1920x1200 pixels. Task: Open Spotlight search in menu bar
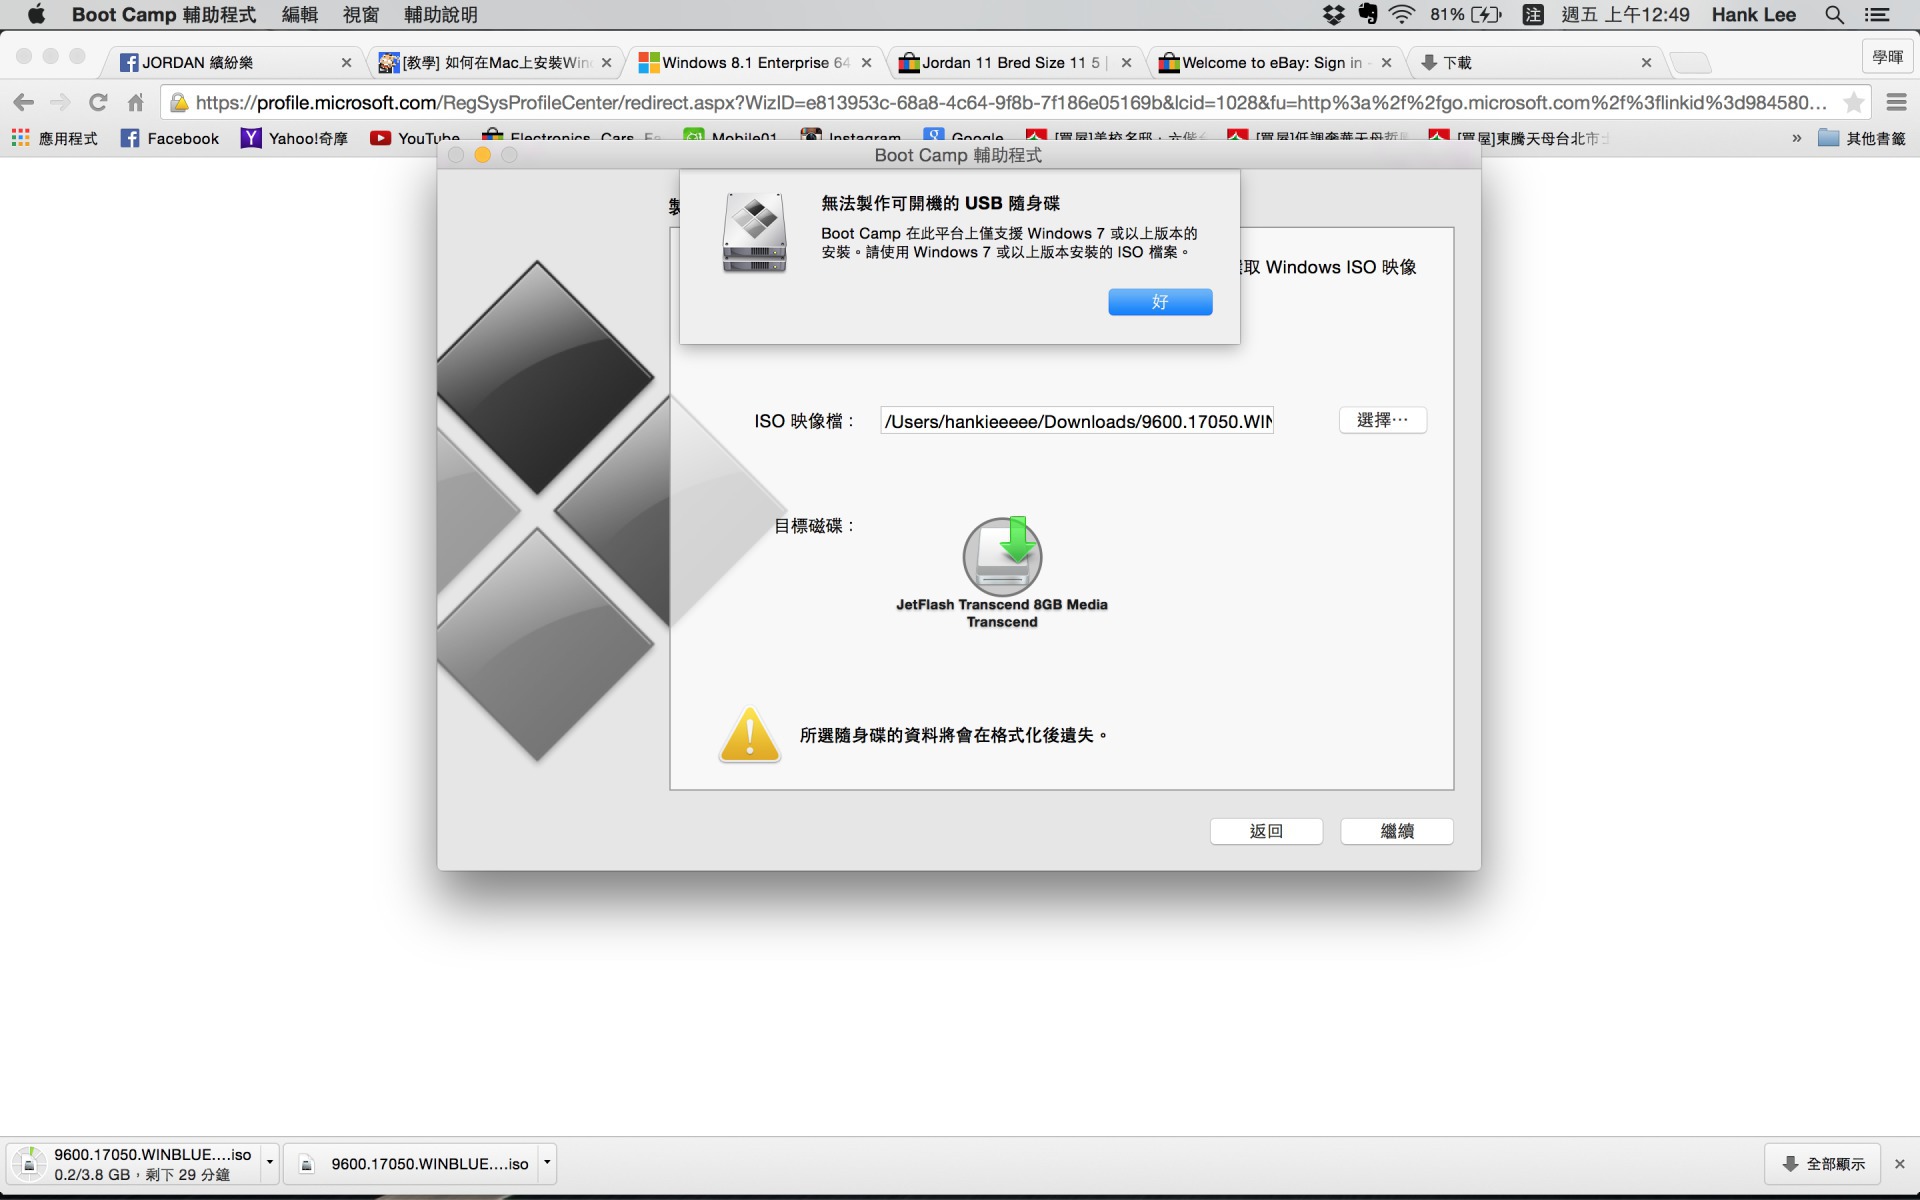coord(1834,14)
